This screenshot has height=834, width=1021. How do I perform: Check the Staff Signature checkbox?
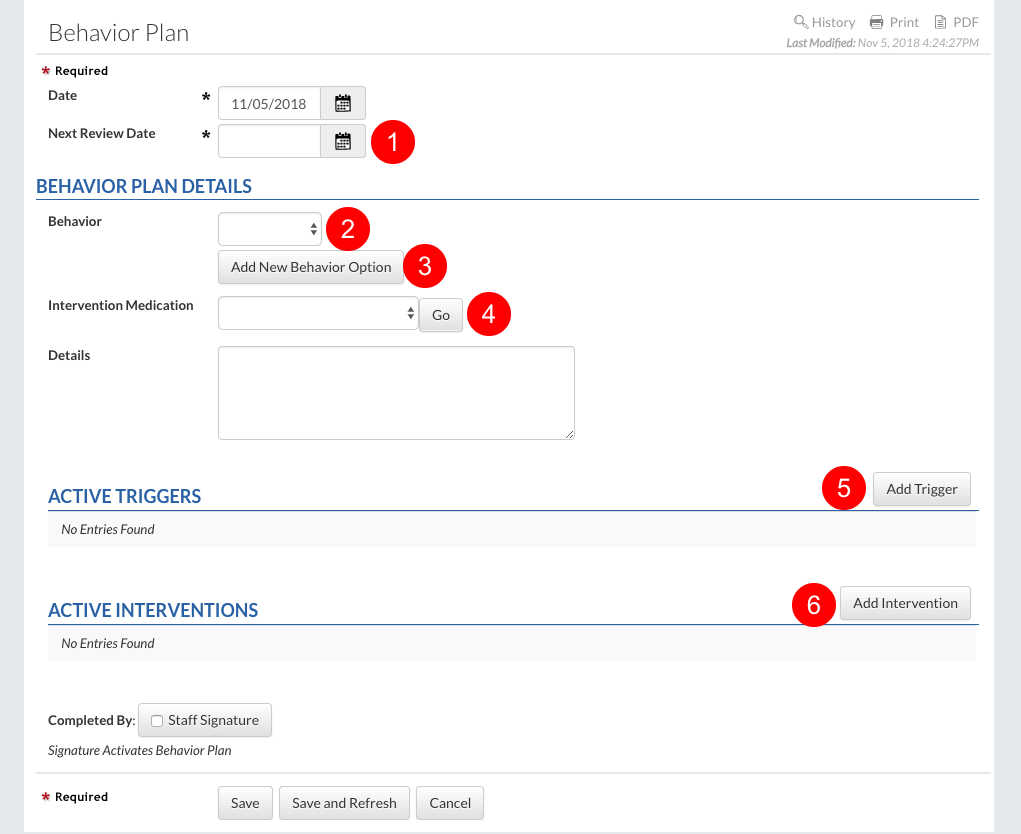pyautogui.click(x=157, y=721)
